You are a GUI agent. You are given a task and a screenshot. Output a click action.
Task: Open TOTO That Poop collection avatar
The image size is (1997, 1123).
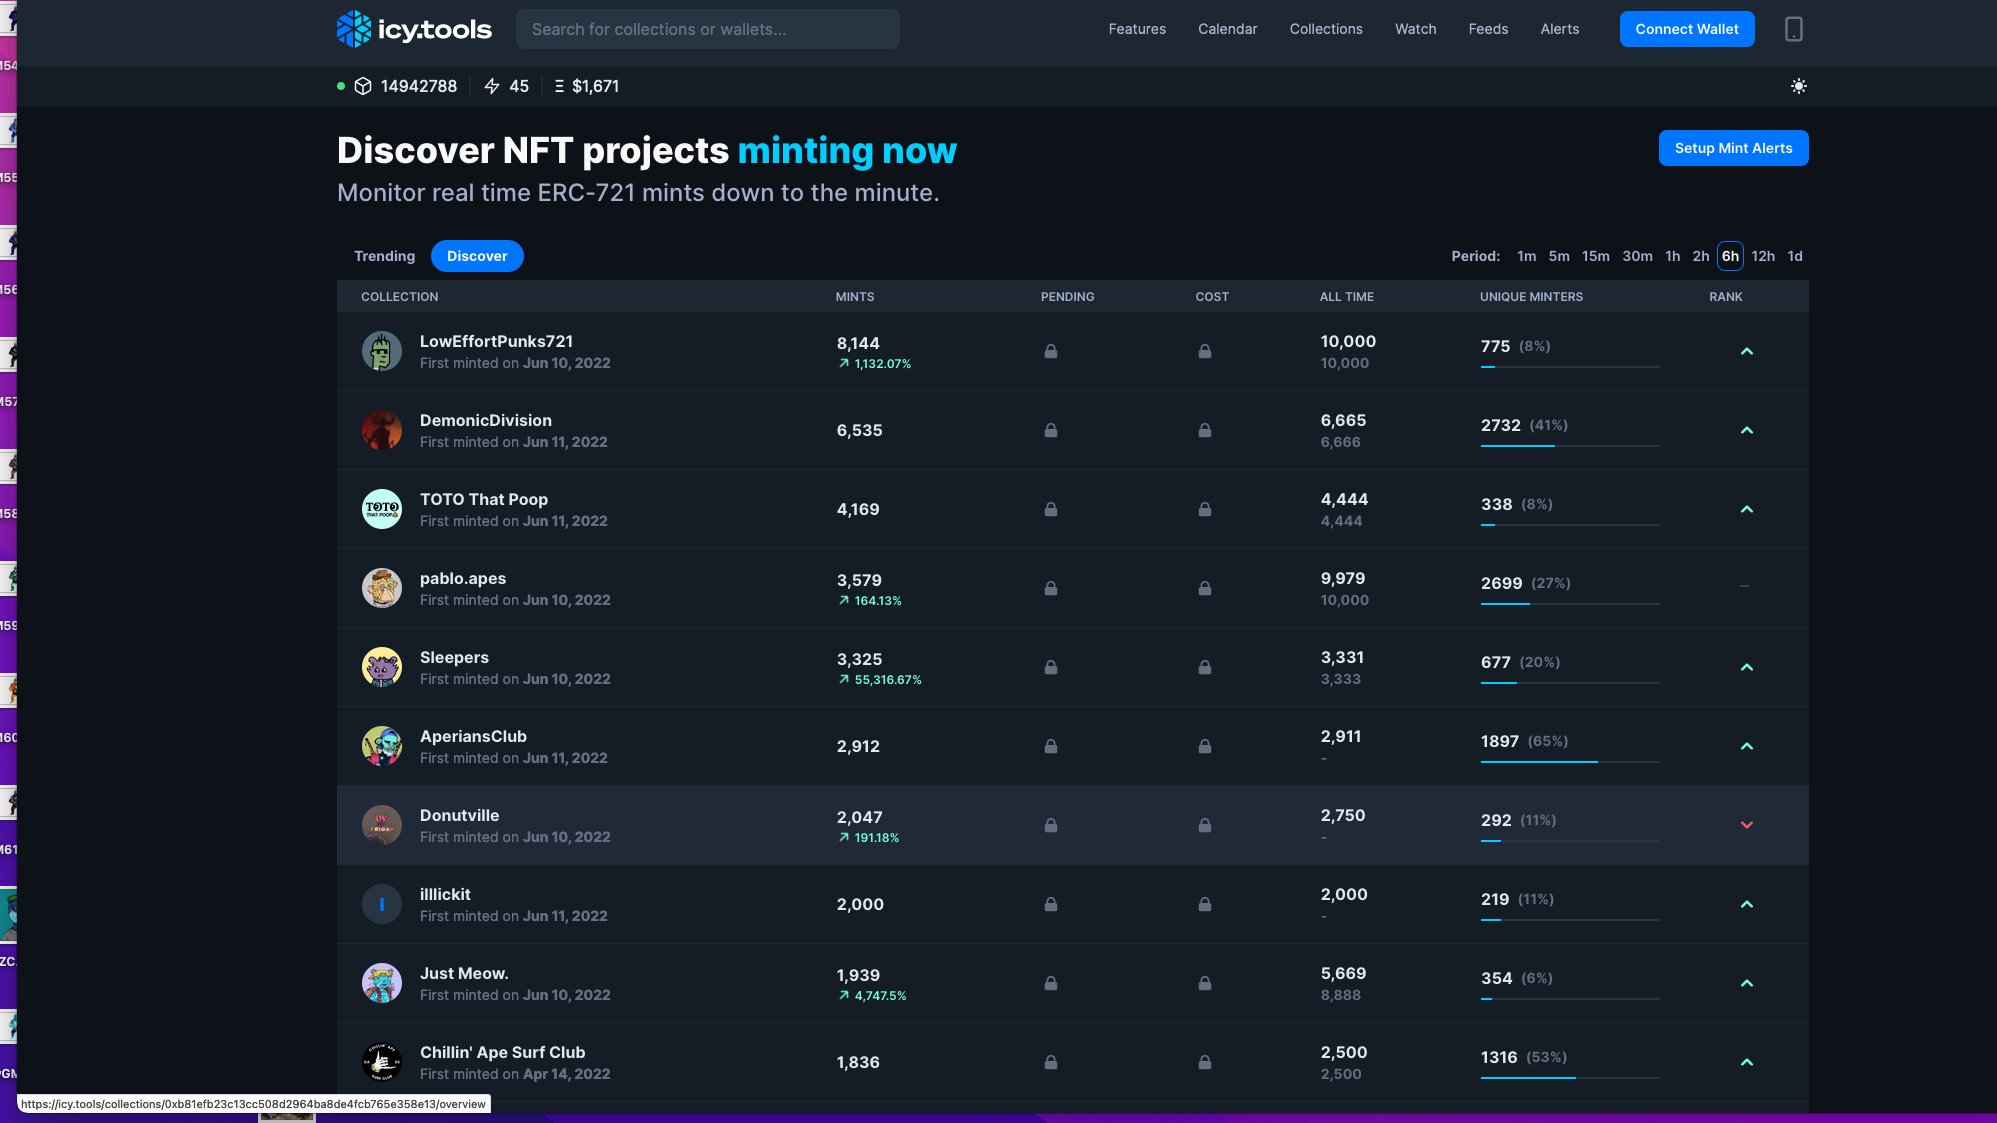tap(381, 509)
